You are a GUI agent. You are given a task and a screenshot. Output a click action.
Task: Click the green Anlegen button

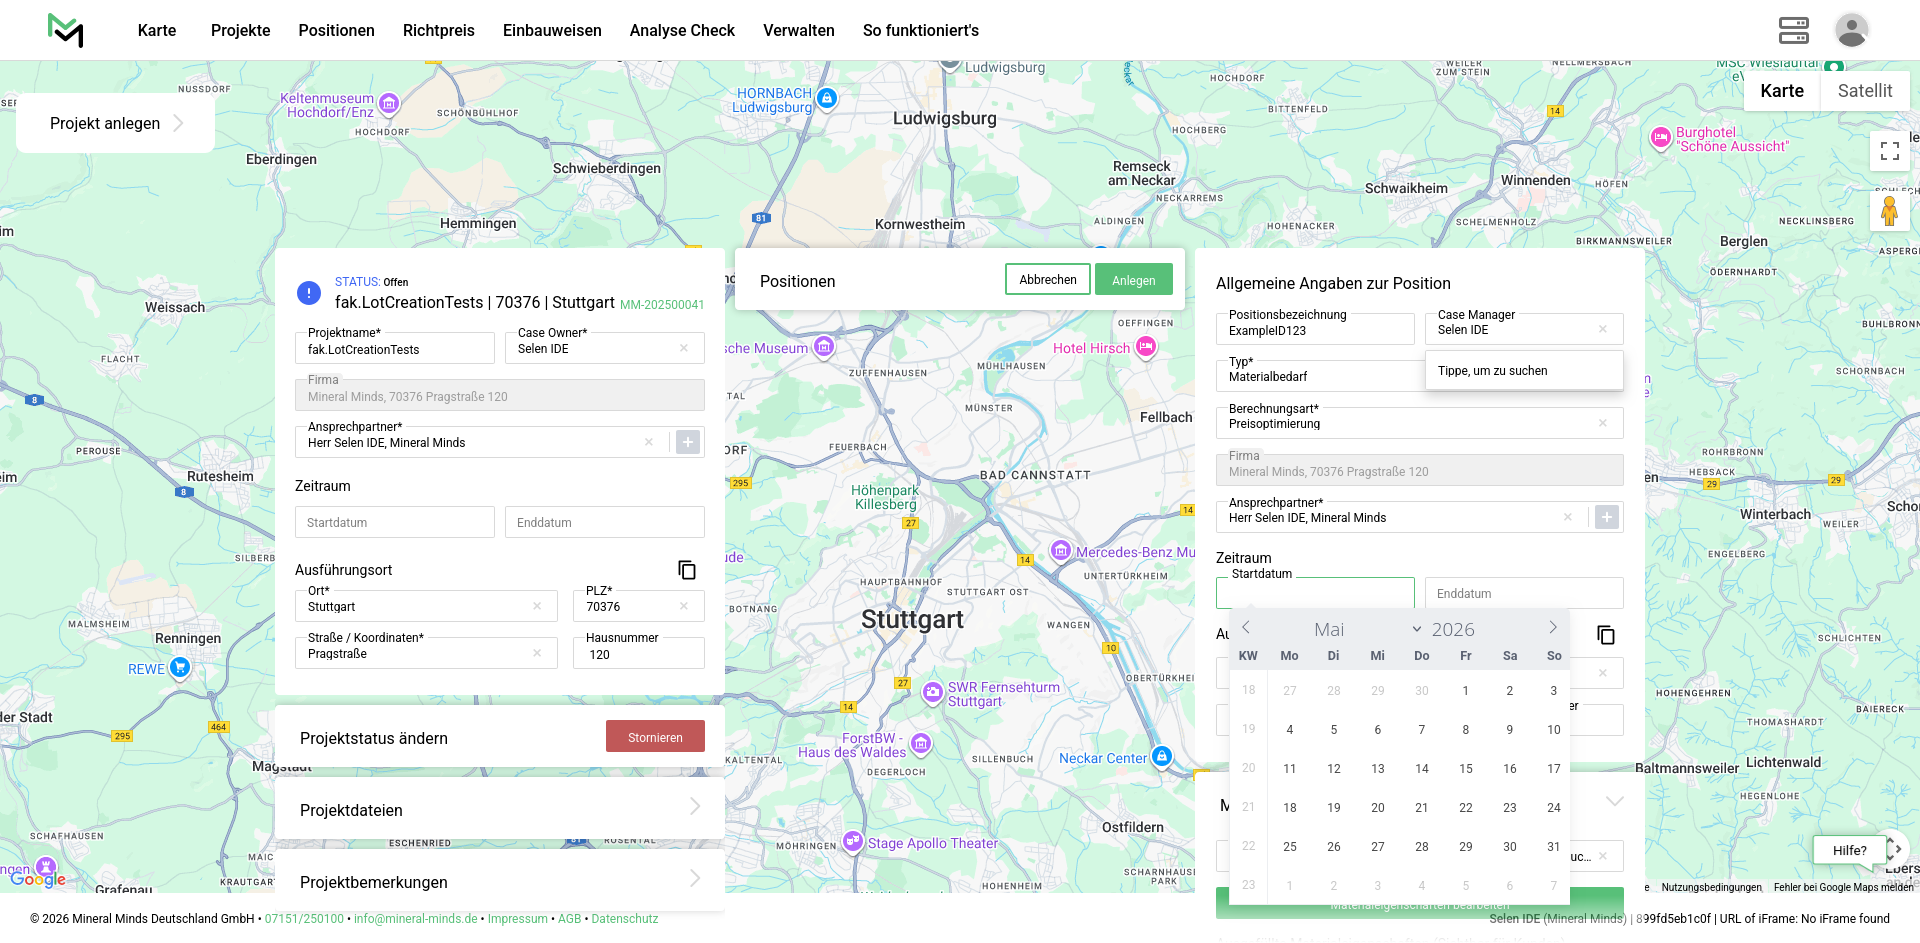[x=1133, y=280]
